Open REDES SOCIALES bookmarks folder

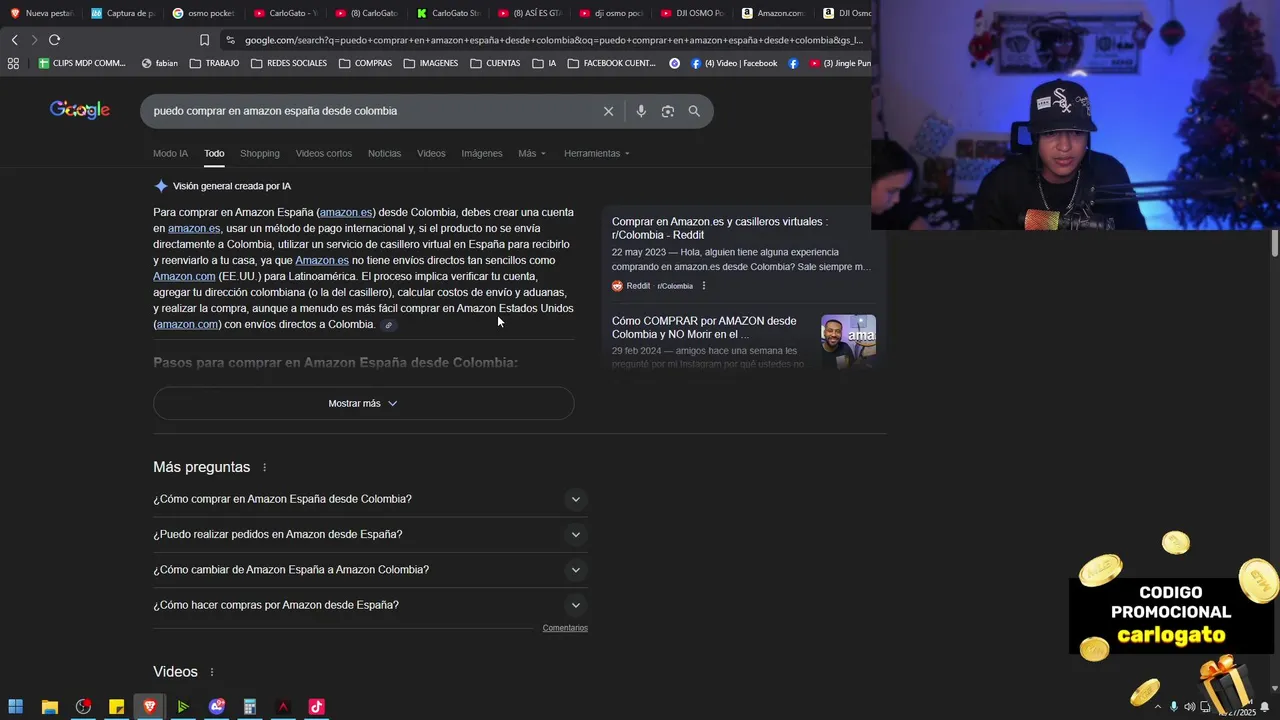point(289,63)
